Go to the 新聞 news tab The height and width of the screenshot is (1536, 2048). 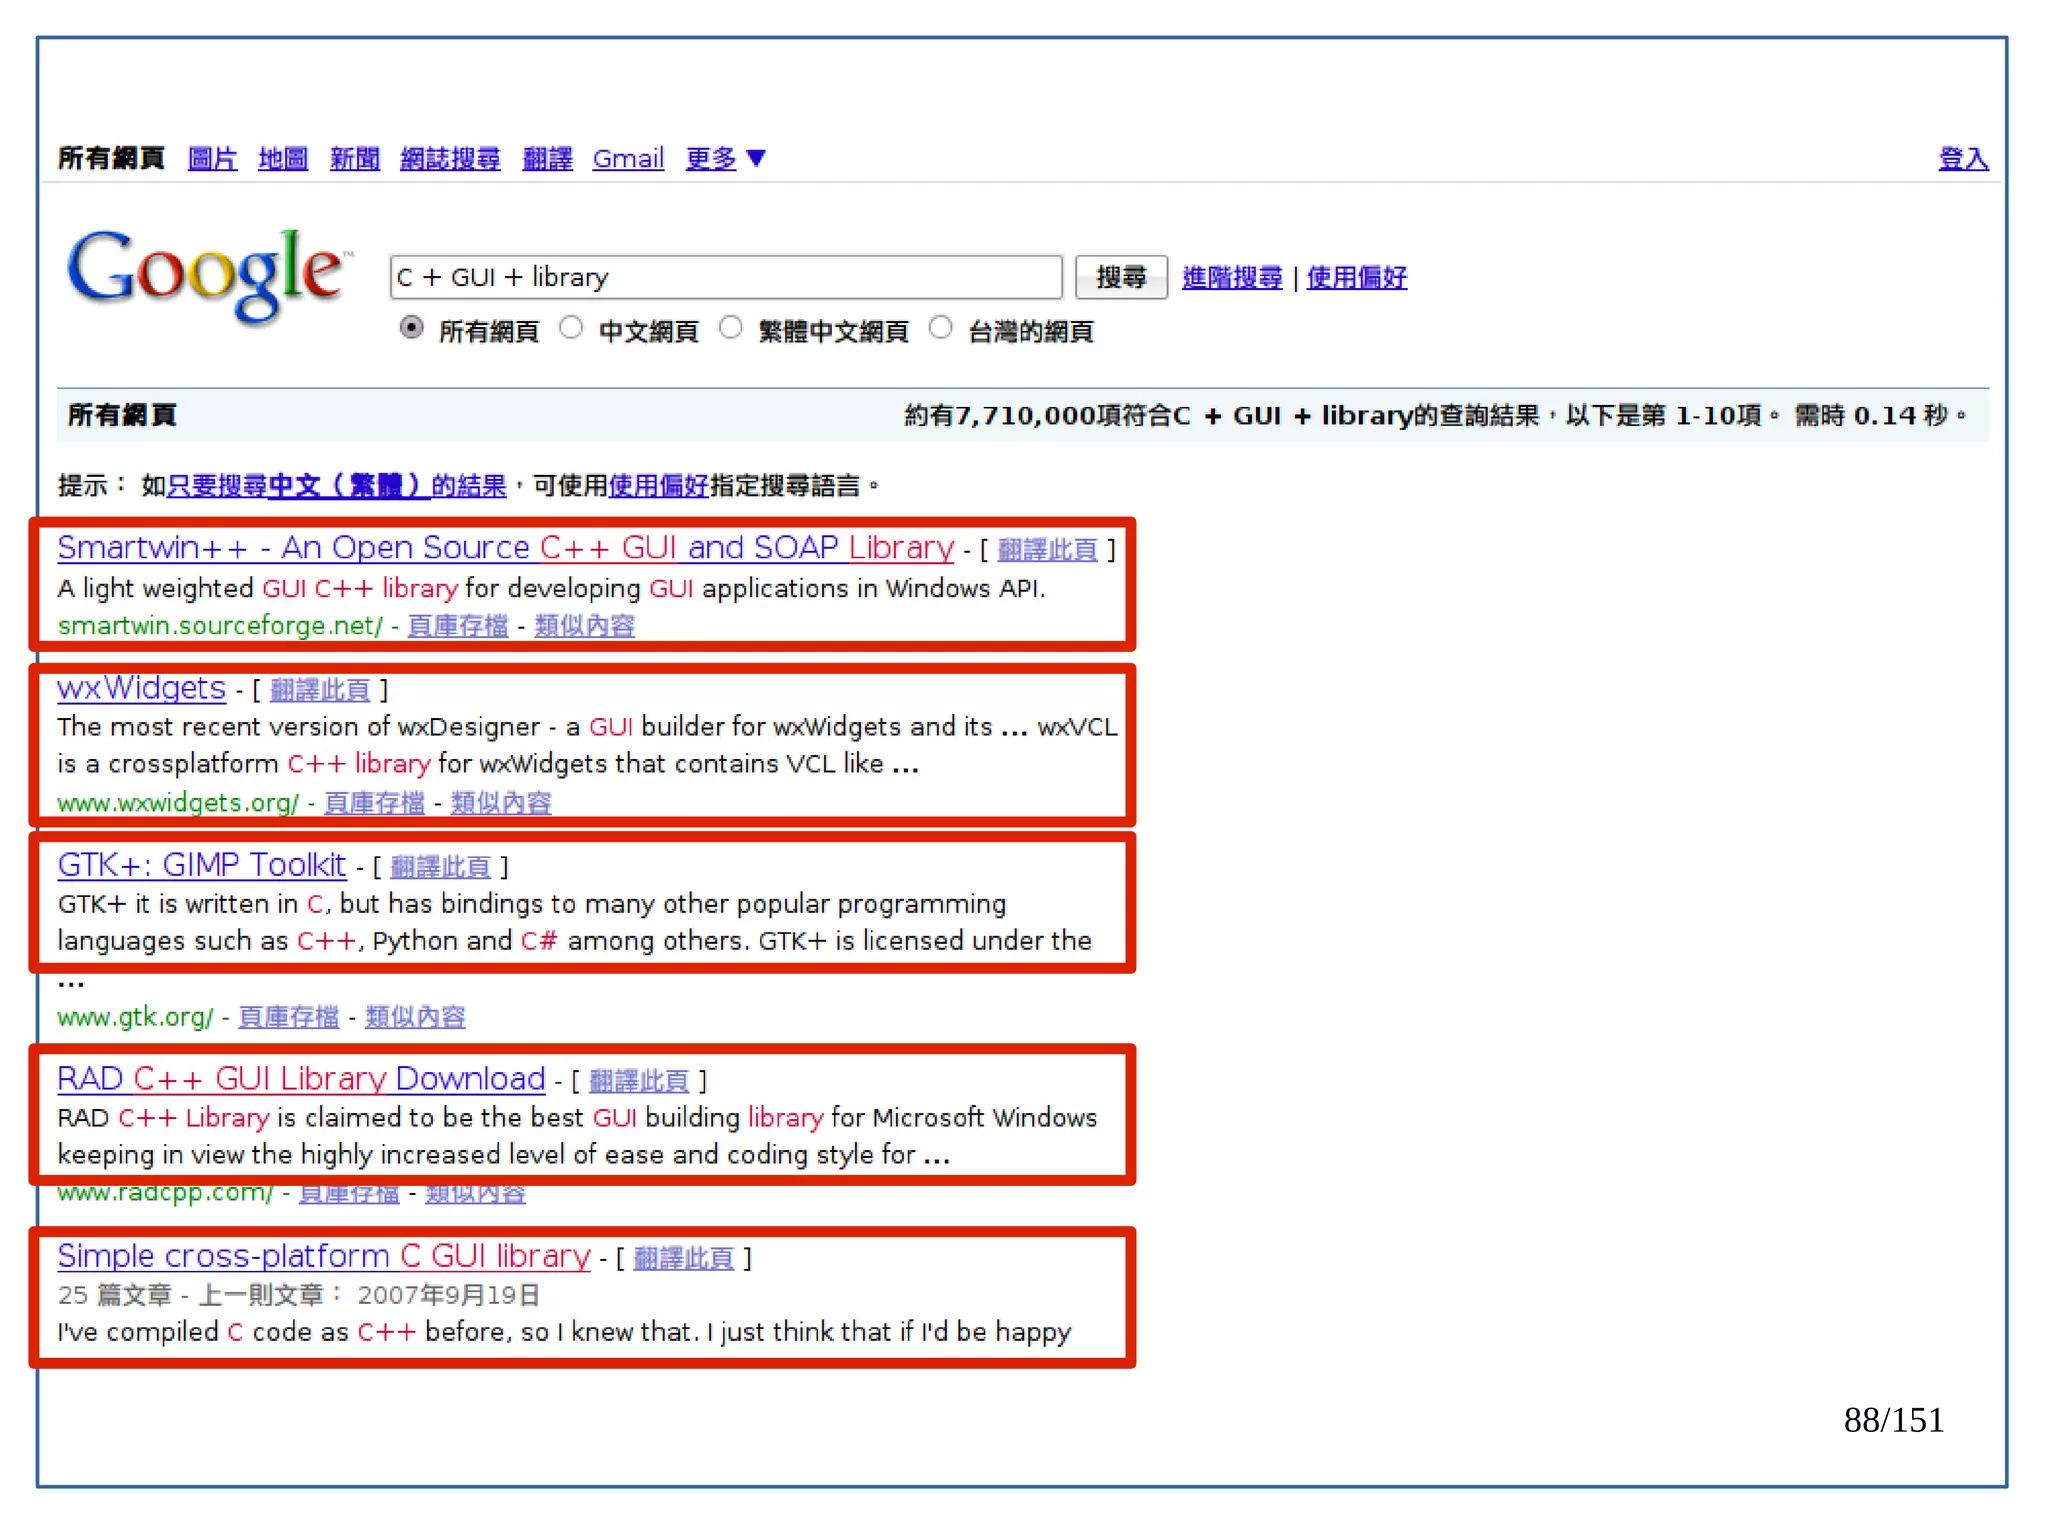pos(354,158)
